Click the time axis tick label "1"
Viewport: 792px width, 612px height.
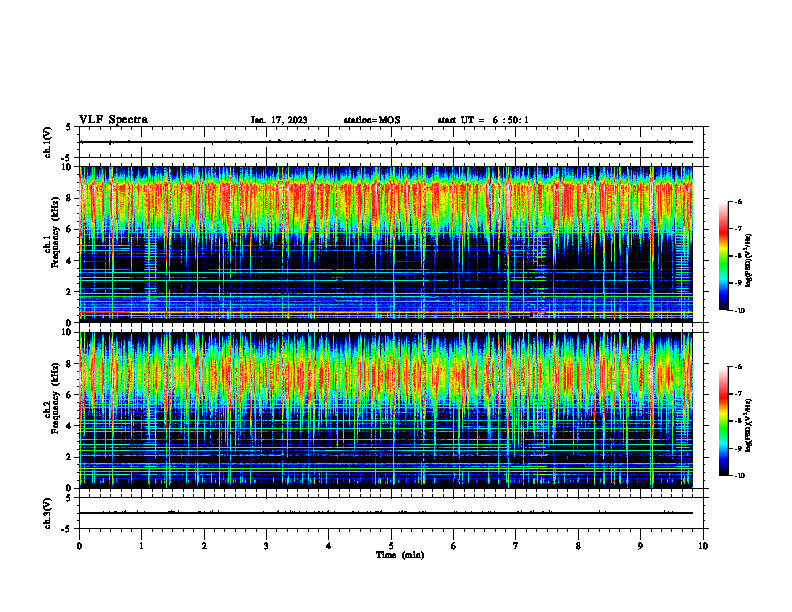(141, 546)
